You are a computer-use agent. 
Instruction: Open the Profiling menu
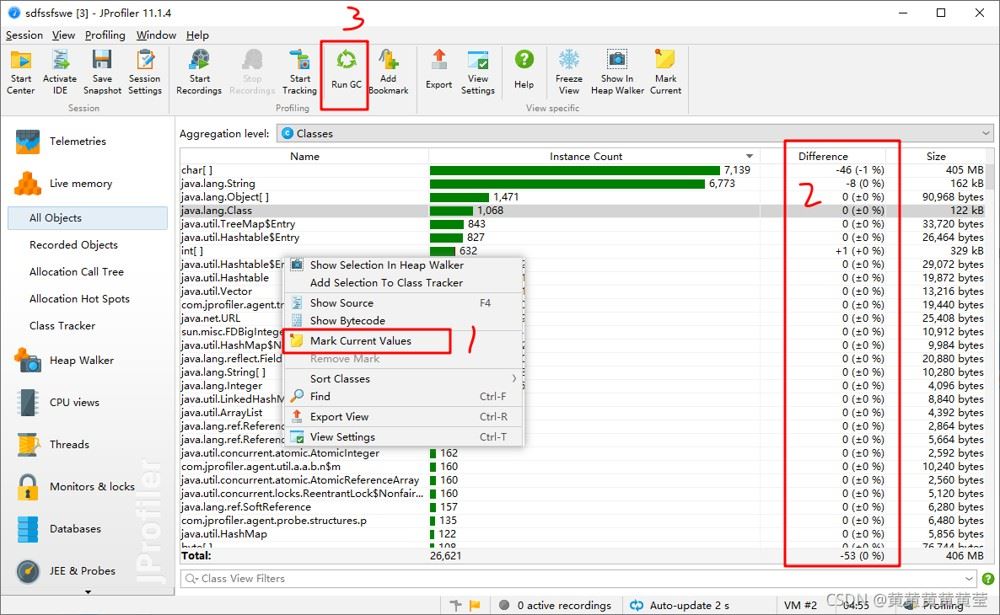[x=105, y=35]
